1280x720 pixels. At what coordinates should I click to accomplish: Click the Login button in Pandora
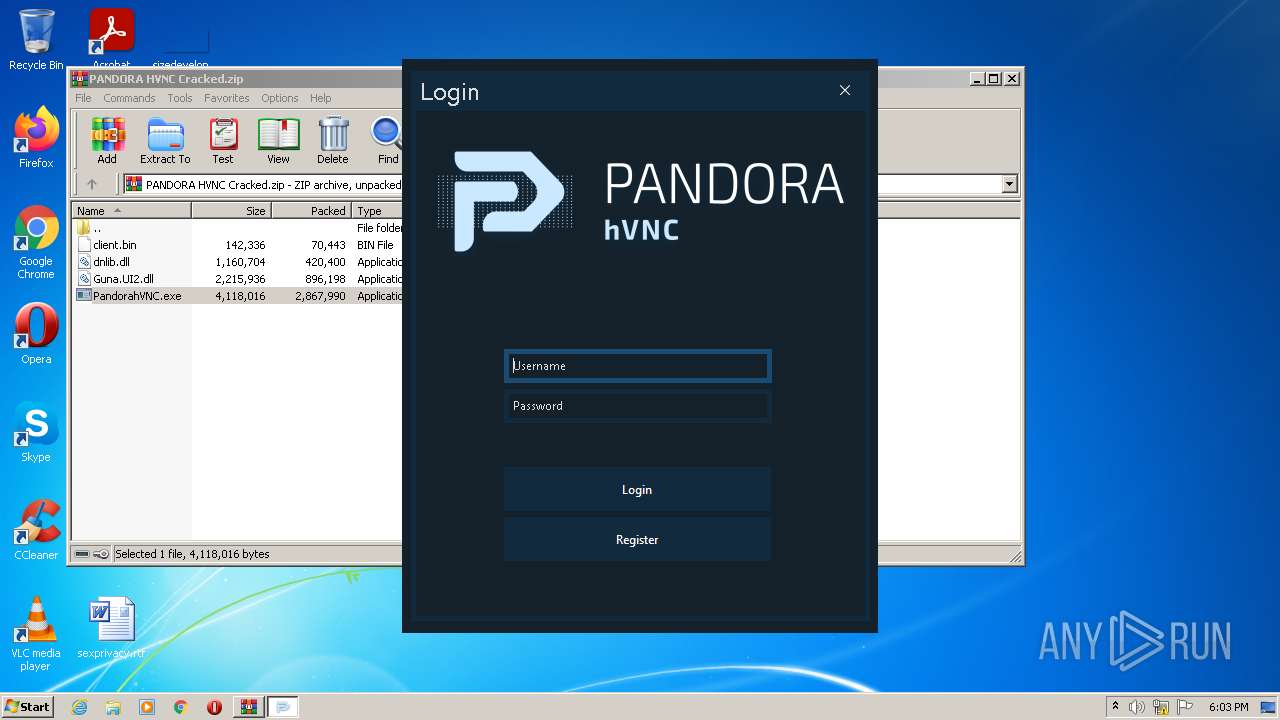click(637, 490)
